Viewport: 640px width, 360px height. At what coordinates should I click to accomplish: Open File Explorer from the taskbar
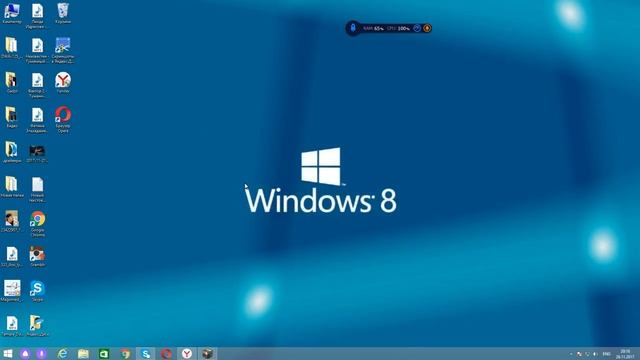83,353
